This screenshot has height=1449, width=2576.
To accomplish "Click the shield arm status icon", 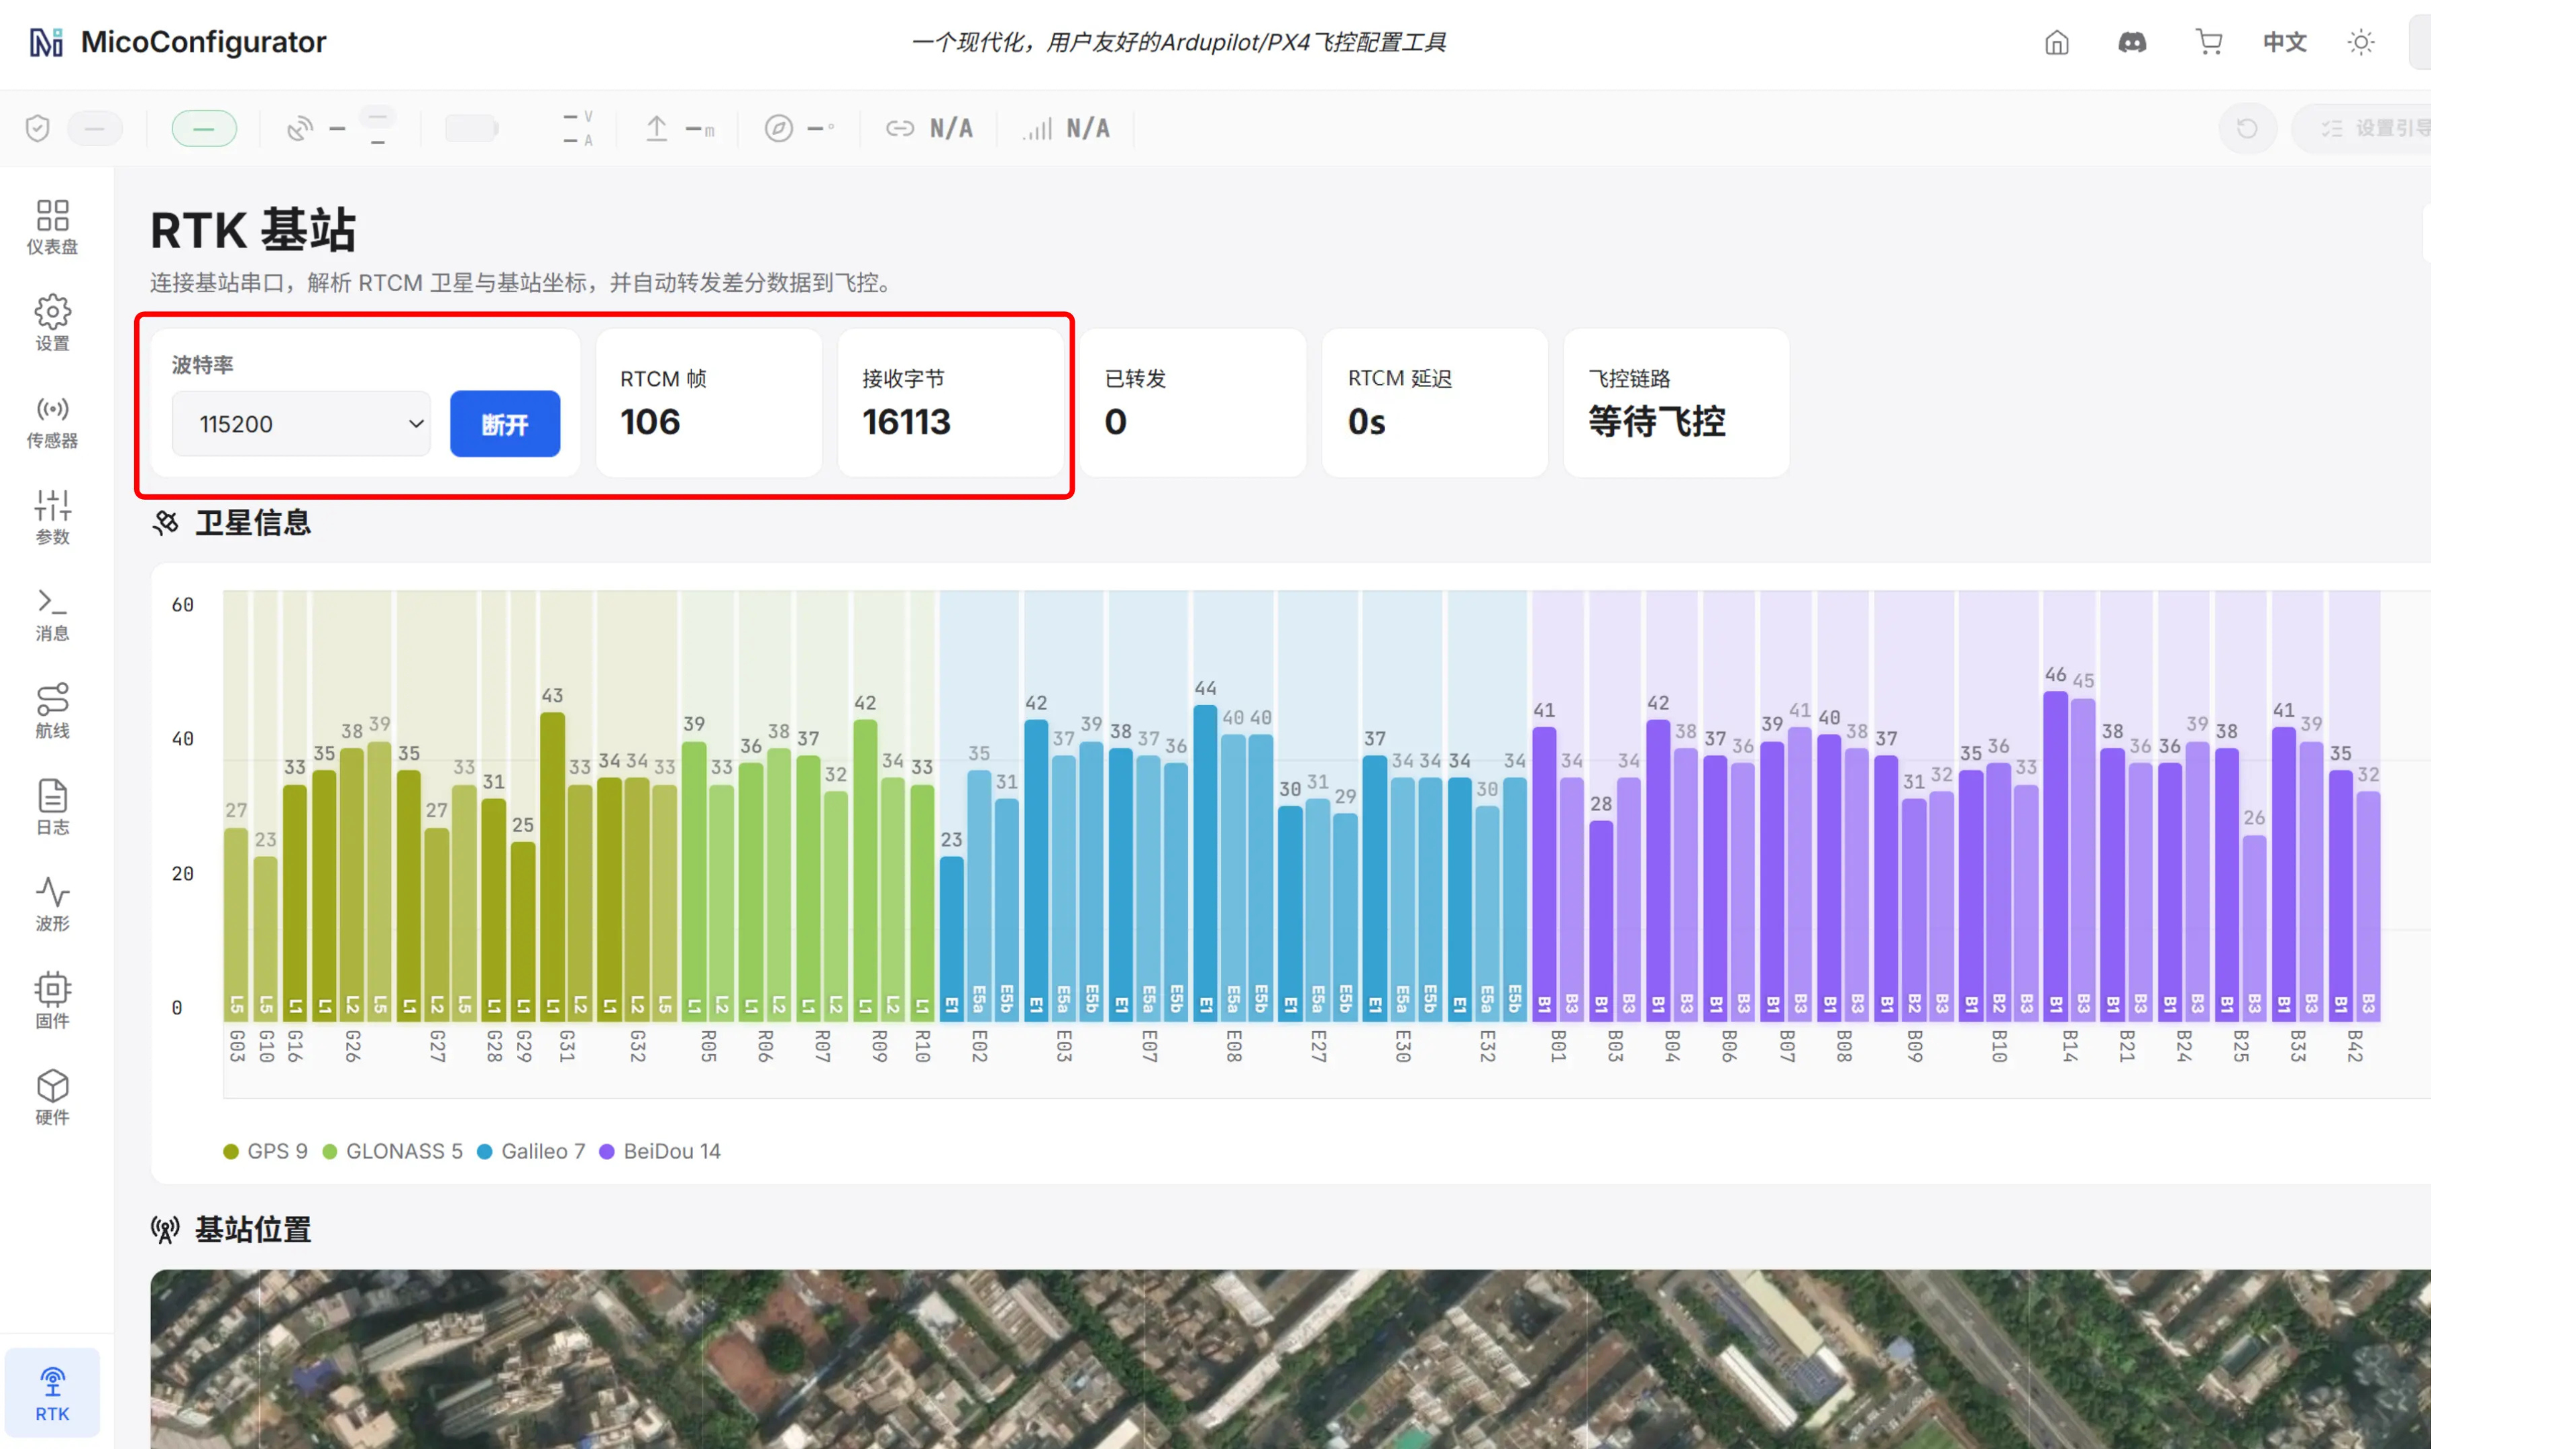I will point(38,128).
